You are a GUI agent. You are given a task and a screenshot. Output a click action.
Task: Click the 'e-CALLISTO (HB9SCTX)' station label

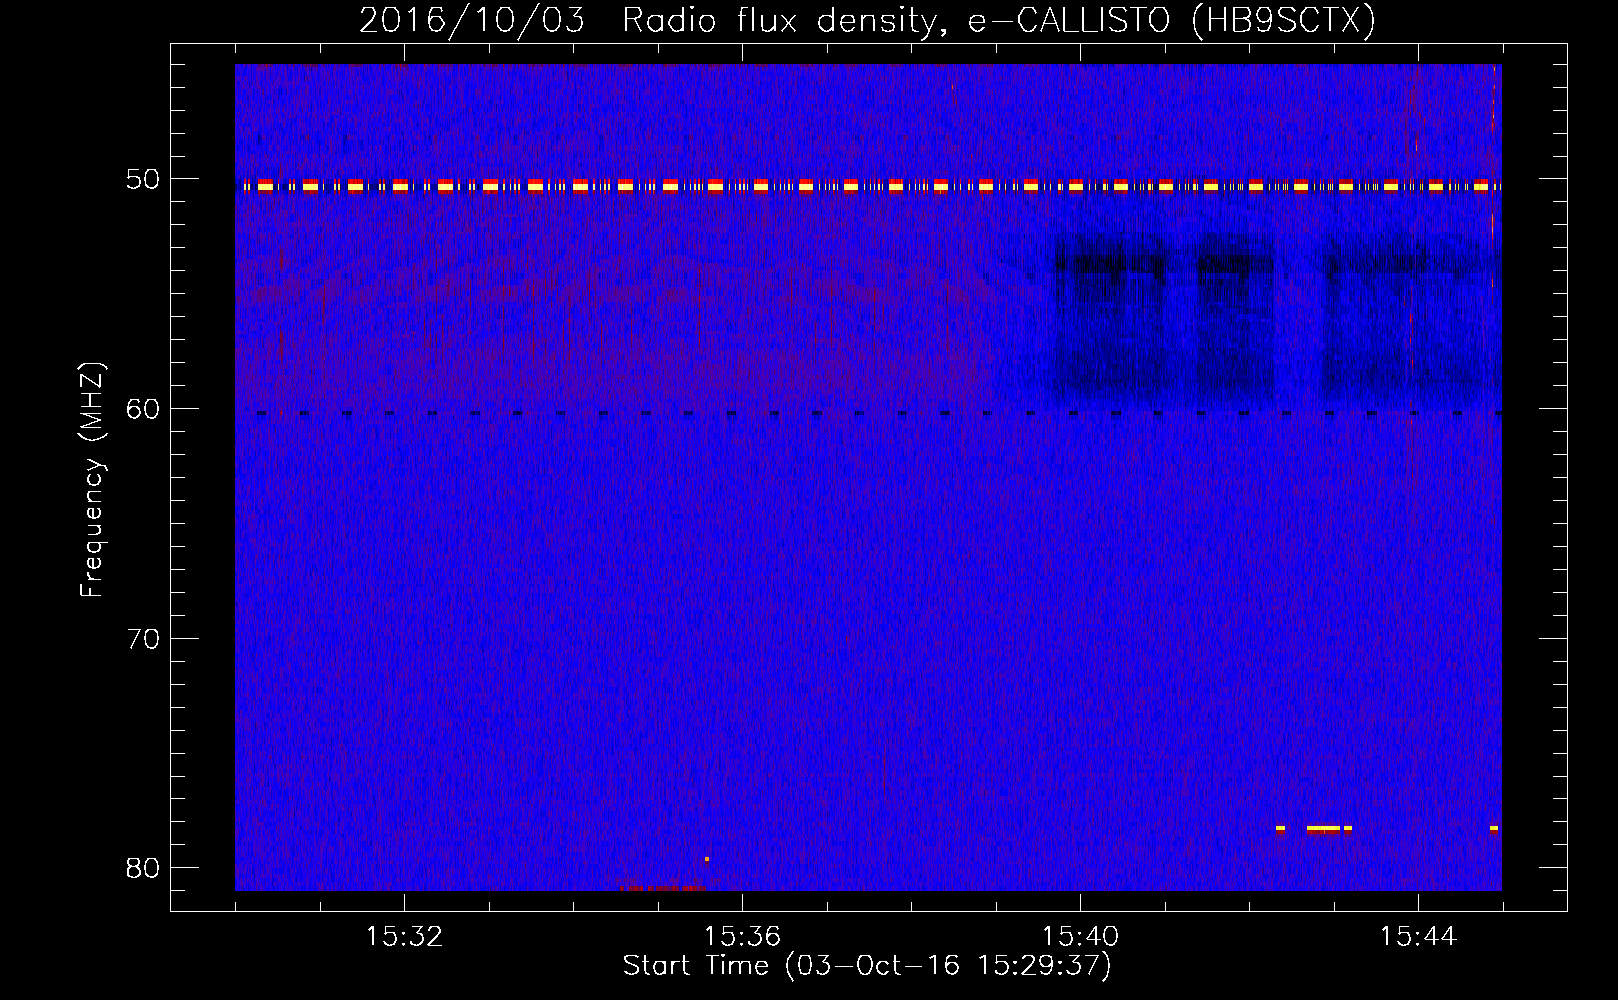(x=1172, y=20)
